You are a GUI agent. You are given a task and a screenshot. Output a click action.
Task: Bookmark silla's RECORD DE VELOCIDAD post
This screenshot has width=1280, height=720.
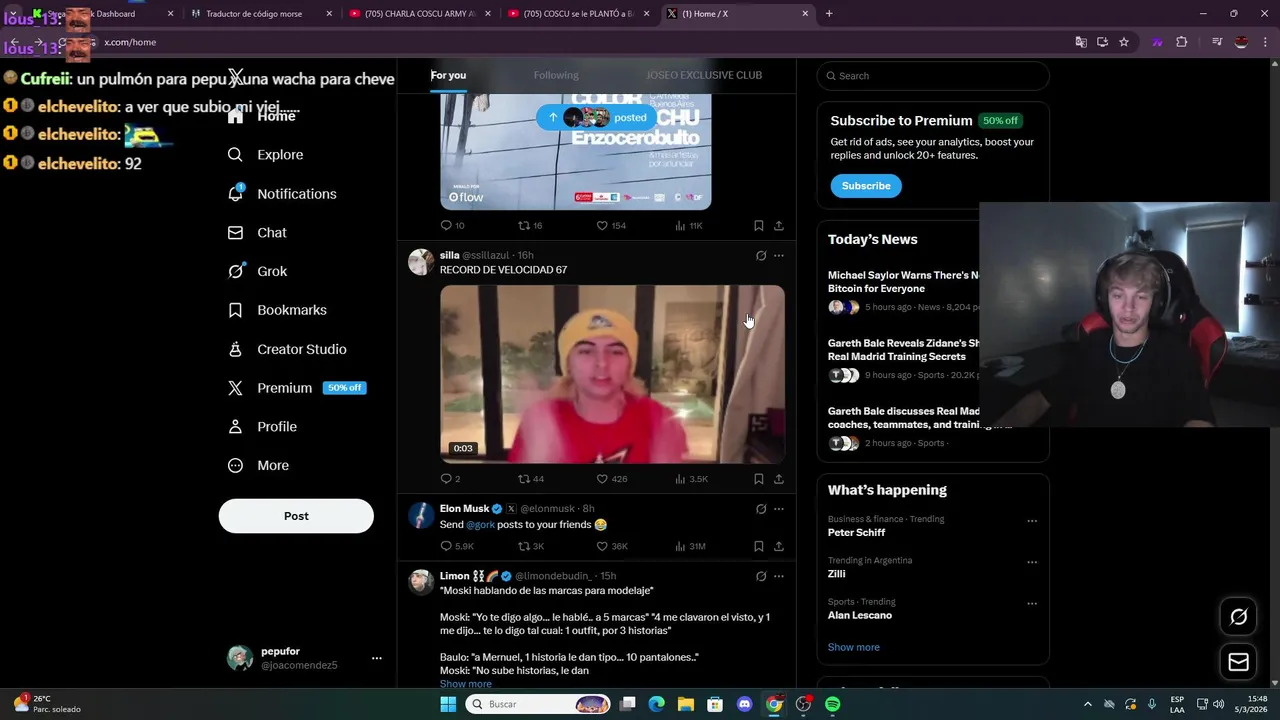(x=758, y=479)
